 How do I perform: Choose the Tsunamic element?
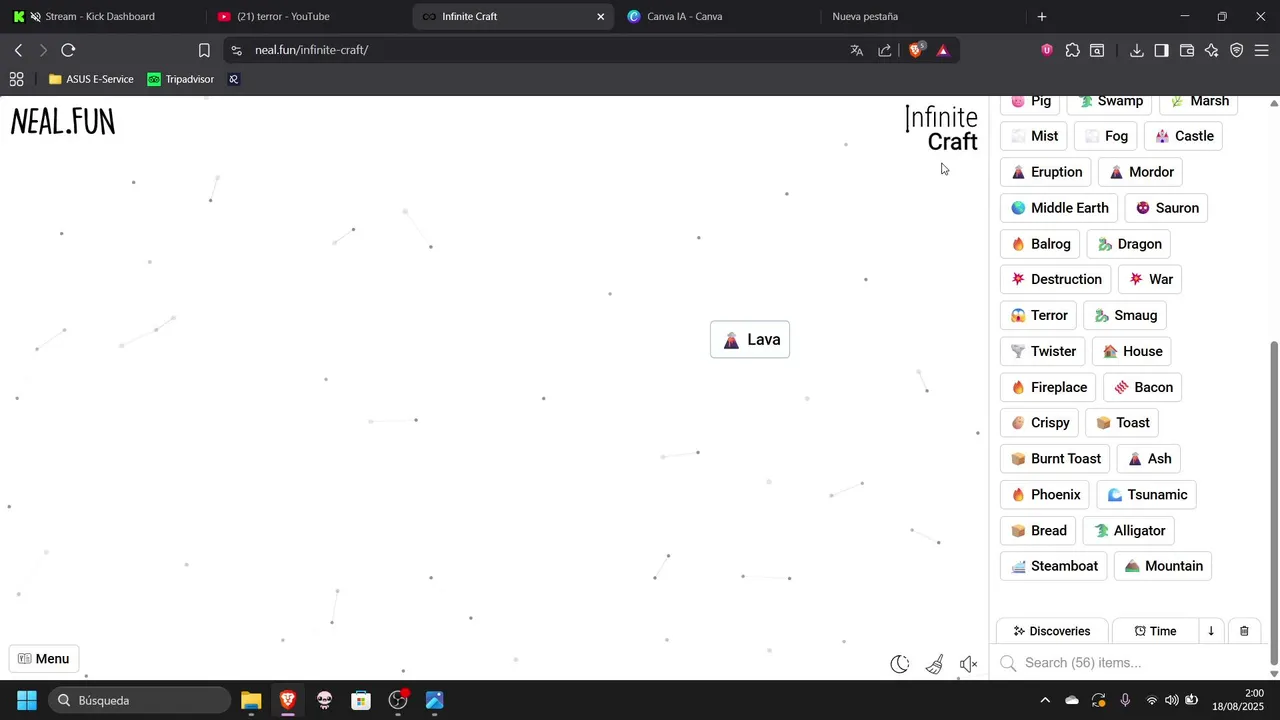pyautogui.click(x=1147, y=495)
